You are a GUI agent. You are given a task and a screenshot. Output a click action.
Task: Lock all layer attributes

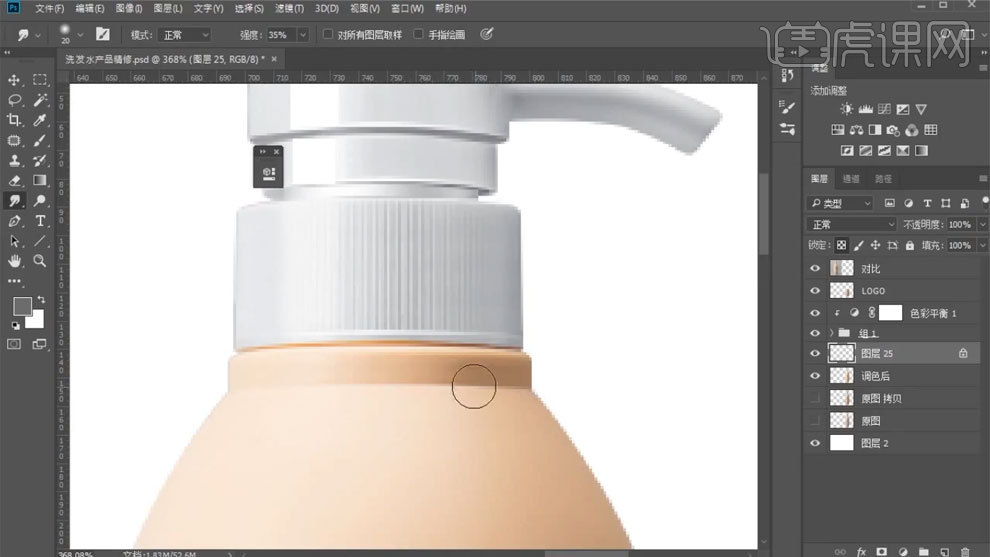coord(909,245)
